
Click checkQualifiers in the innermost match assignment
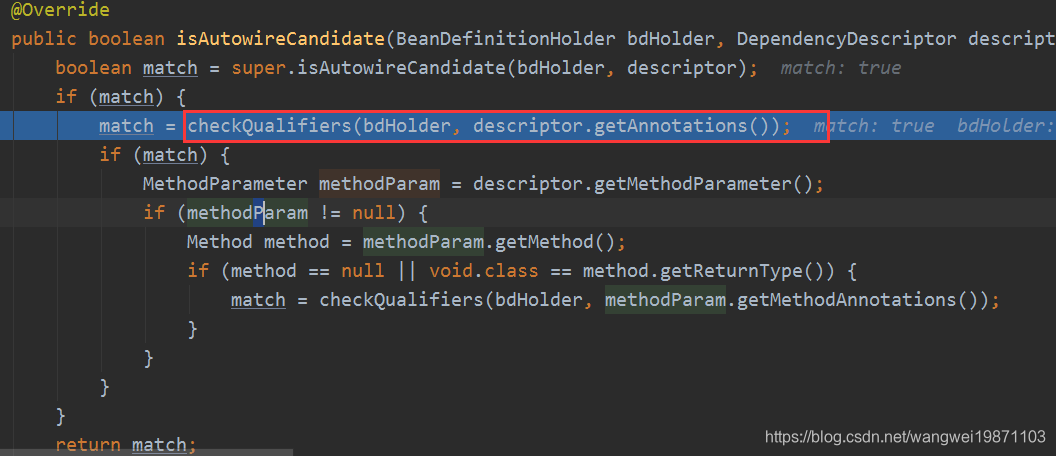401,300
